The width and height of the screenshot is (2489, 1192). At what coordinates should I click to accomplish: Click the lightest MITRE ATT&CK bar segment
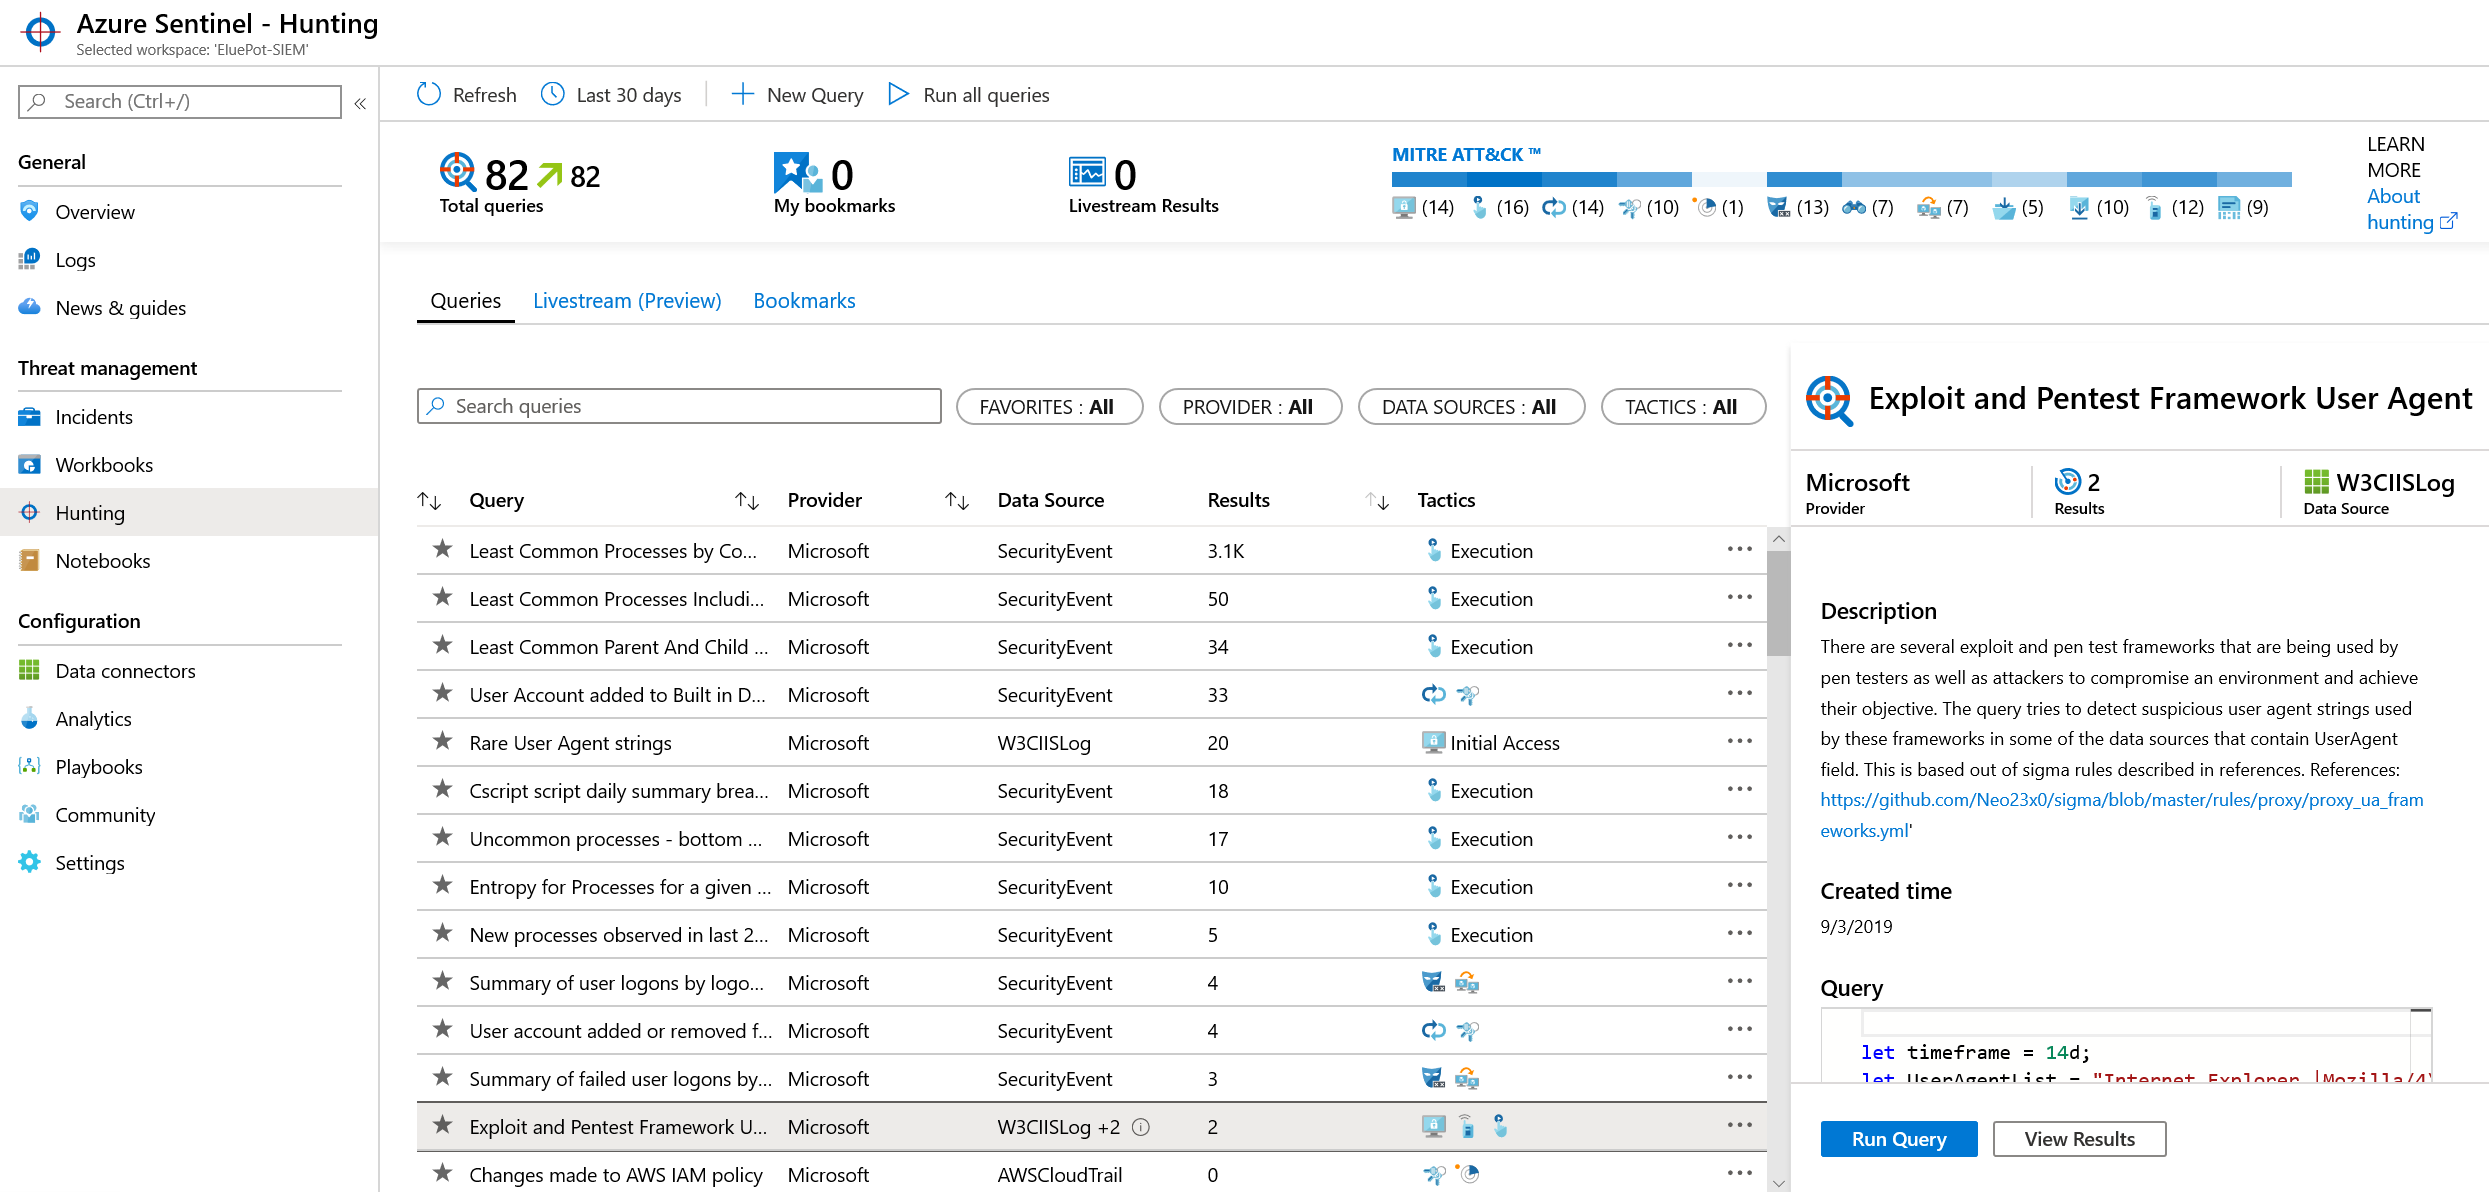point(1729,180)
